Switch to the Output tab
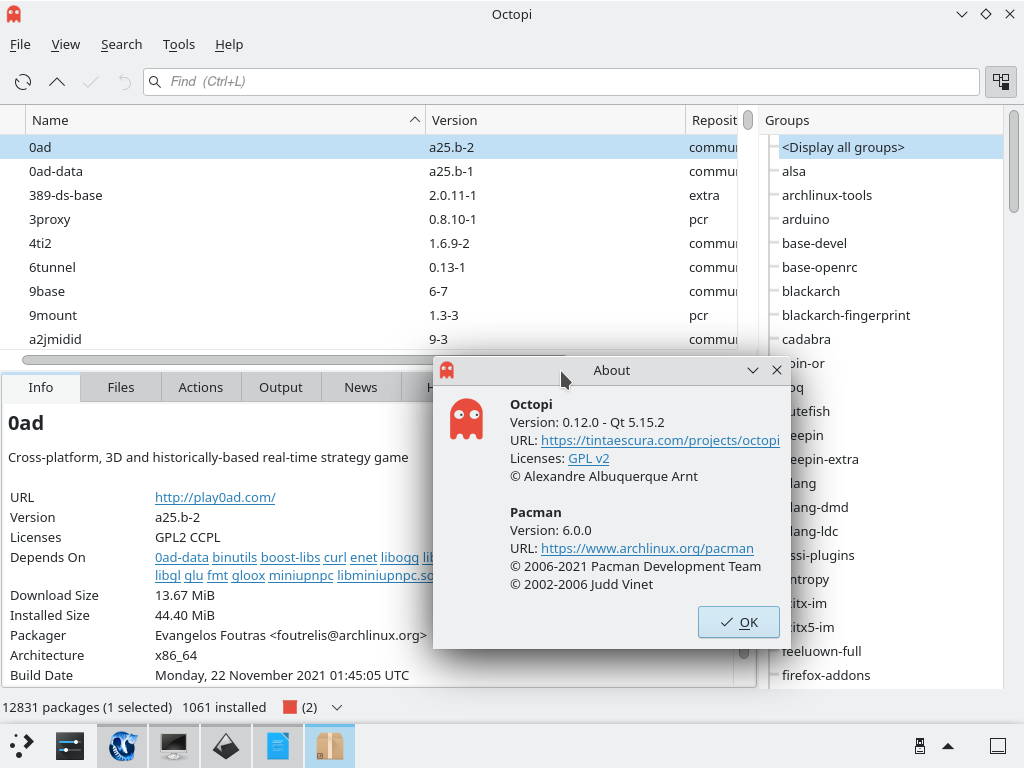Screen dimensions: 1024x768 click(x=281, y=387)
